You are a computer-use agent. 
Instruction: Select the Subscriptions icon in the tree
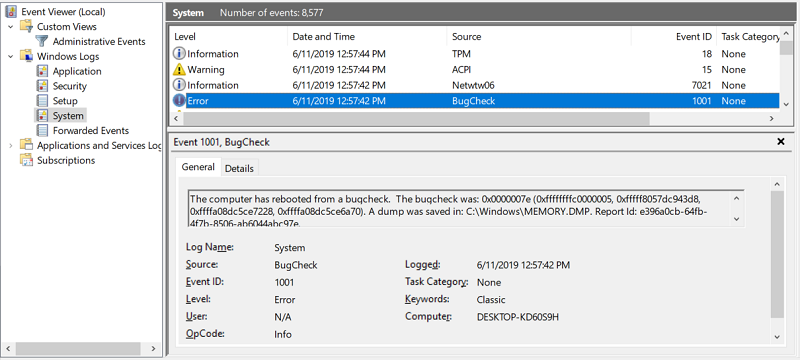point(27,160)
